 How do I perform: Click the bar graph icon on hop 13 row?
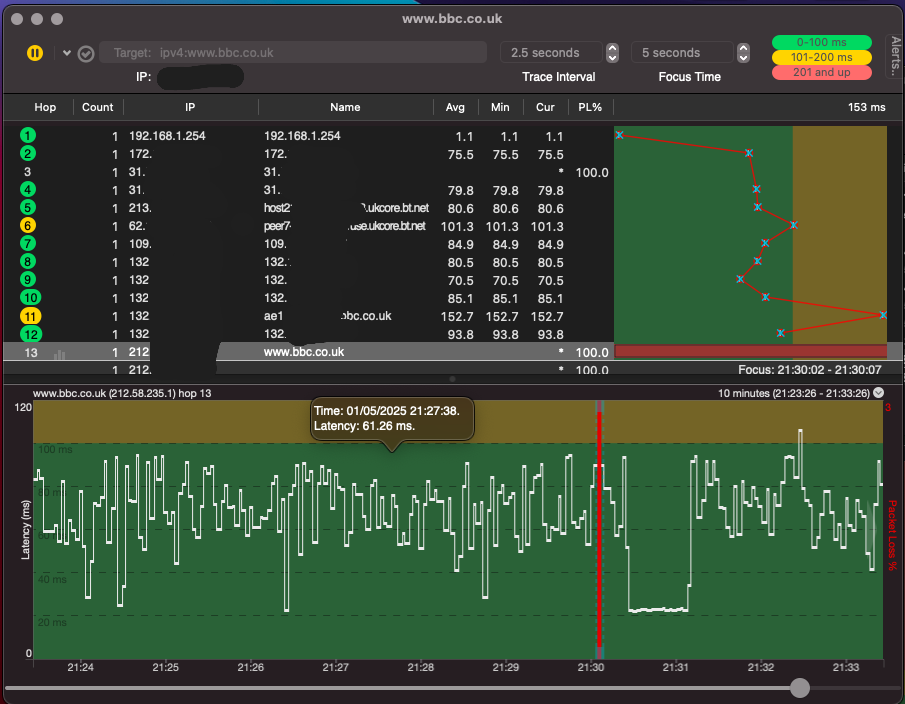click(x=60, y=353)
